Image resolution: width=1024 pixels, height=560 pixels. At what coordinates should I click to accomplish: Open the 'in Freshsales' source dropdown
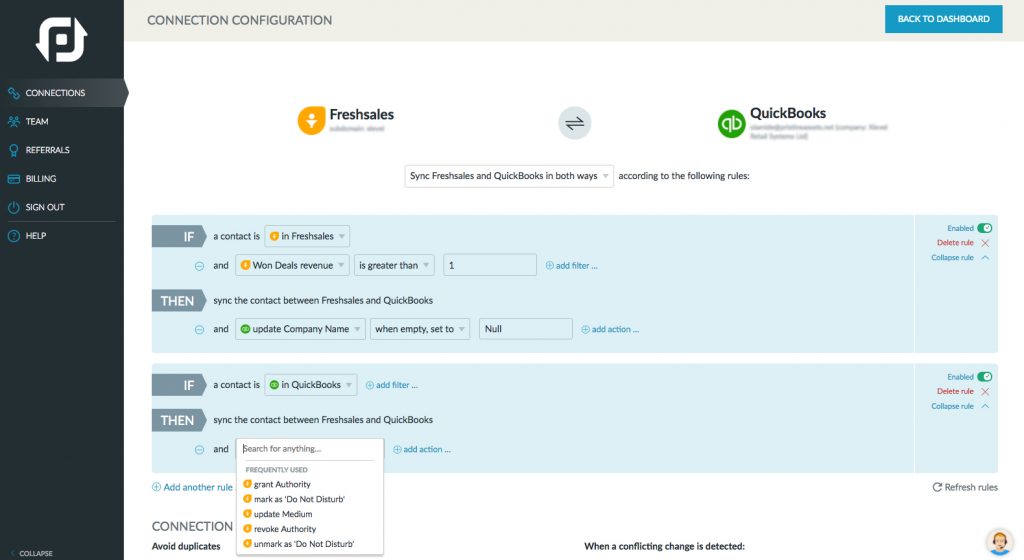(307, 236)
